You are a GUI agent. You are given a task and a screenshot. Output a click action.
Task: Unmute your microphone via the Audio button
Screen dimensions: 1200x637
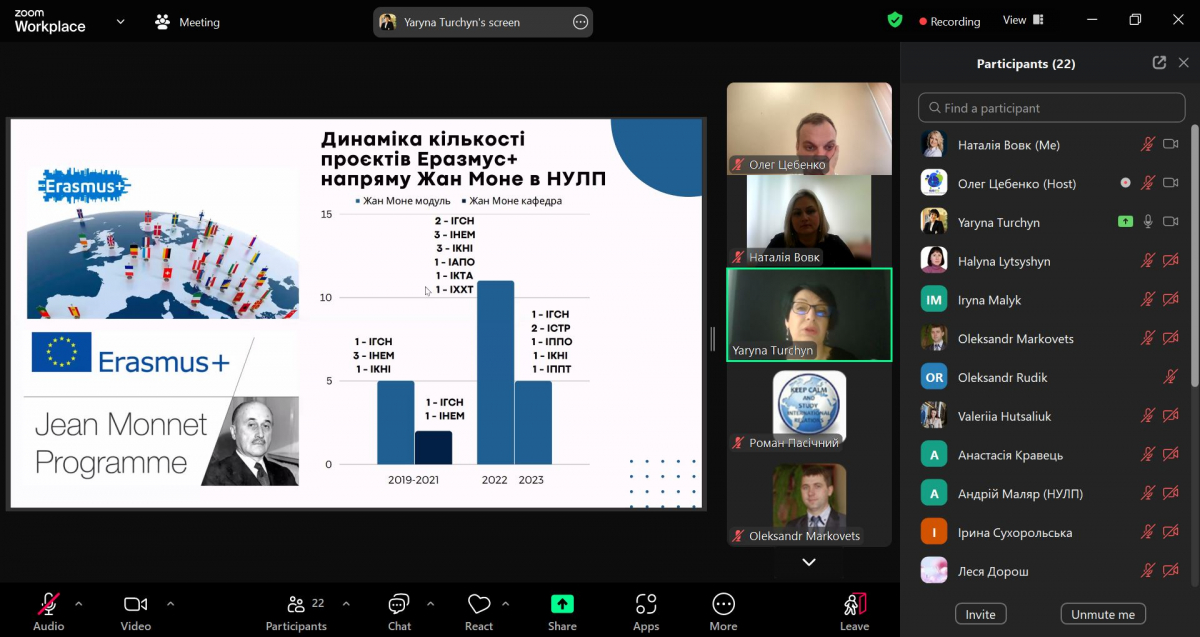coord(48,610)
